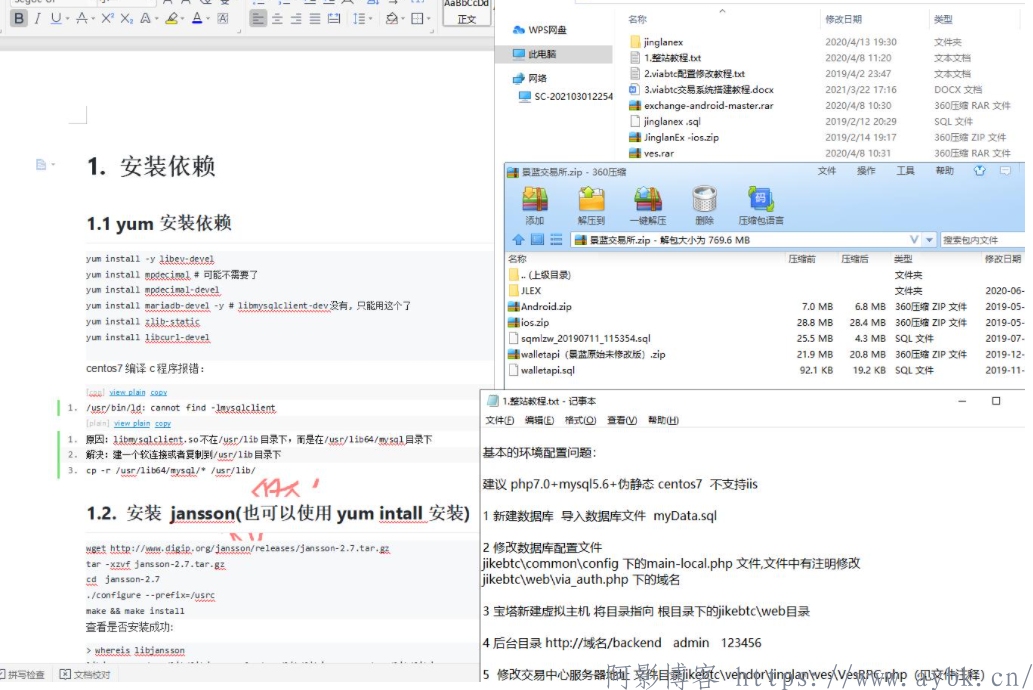Click the 删除 trash icon in 360压缩
This screenshot has height=690, width=1033.
[x=704, y=206]
